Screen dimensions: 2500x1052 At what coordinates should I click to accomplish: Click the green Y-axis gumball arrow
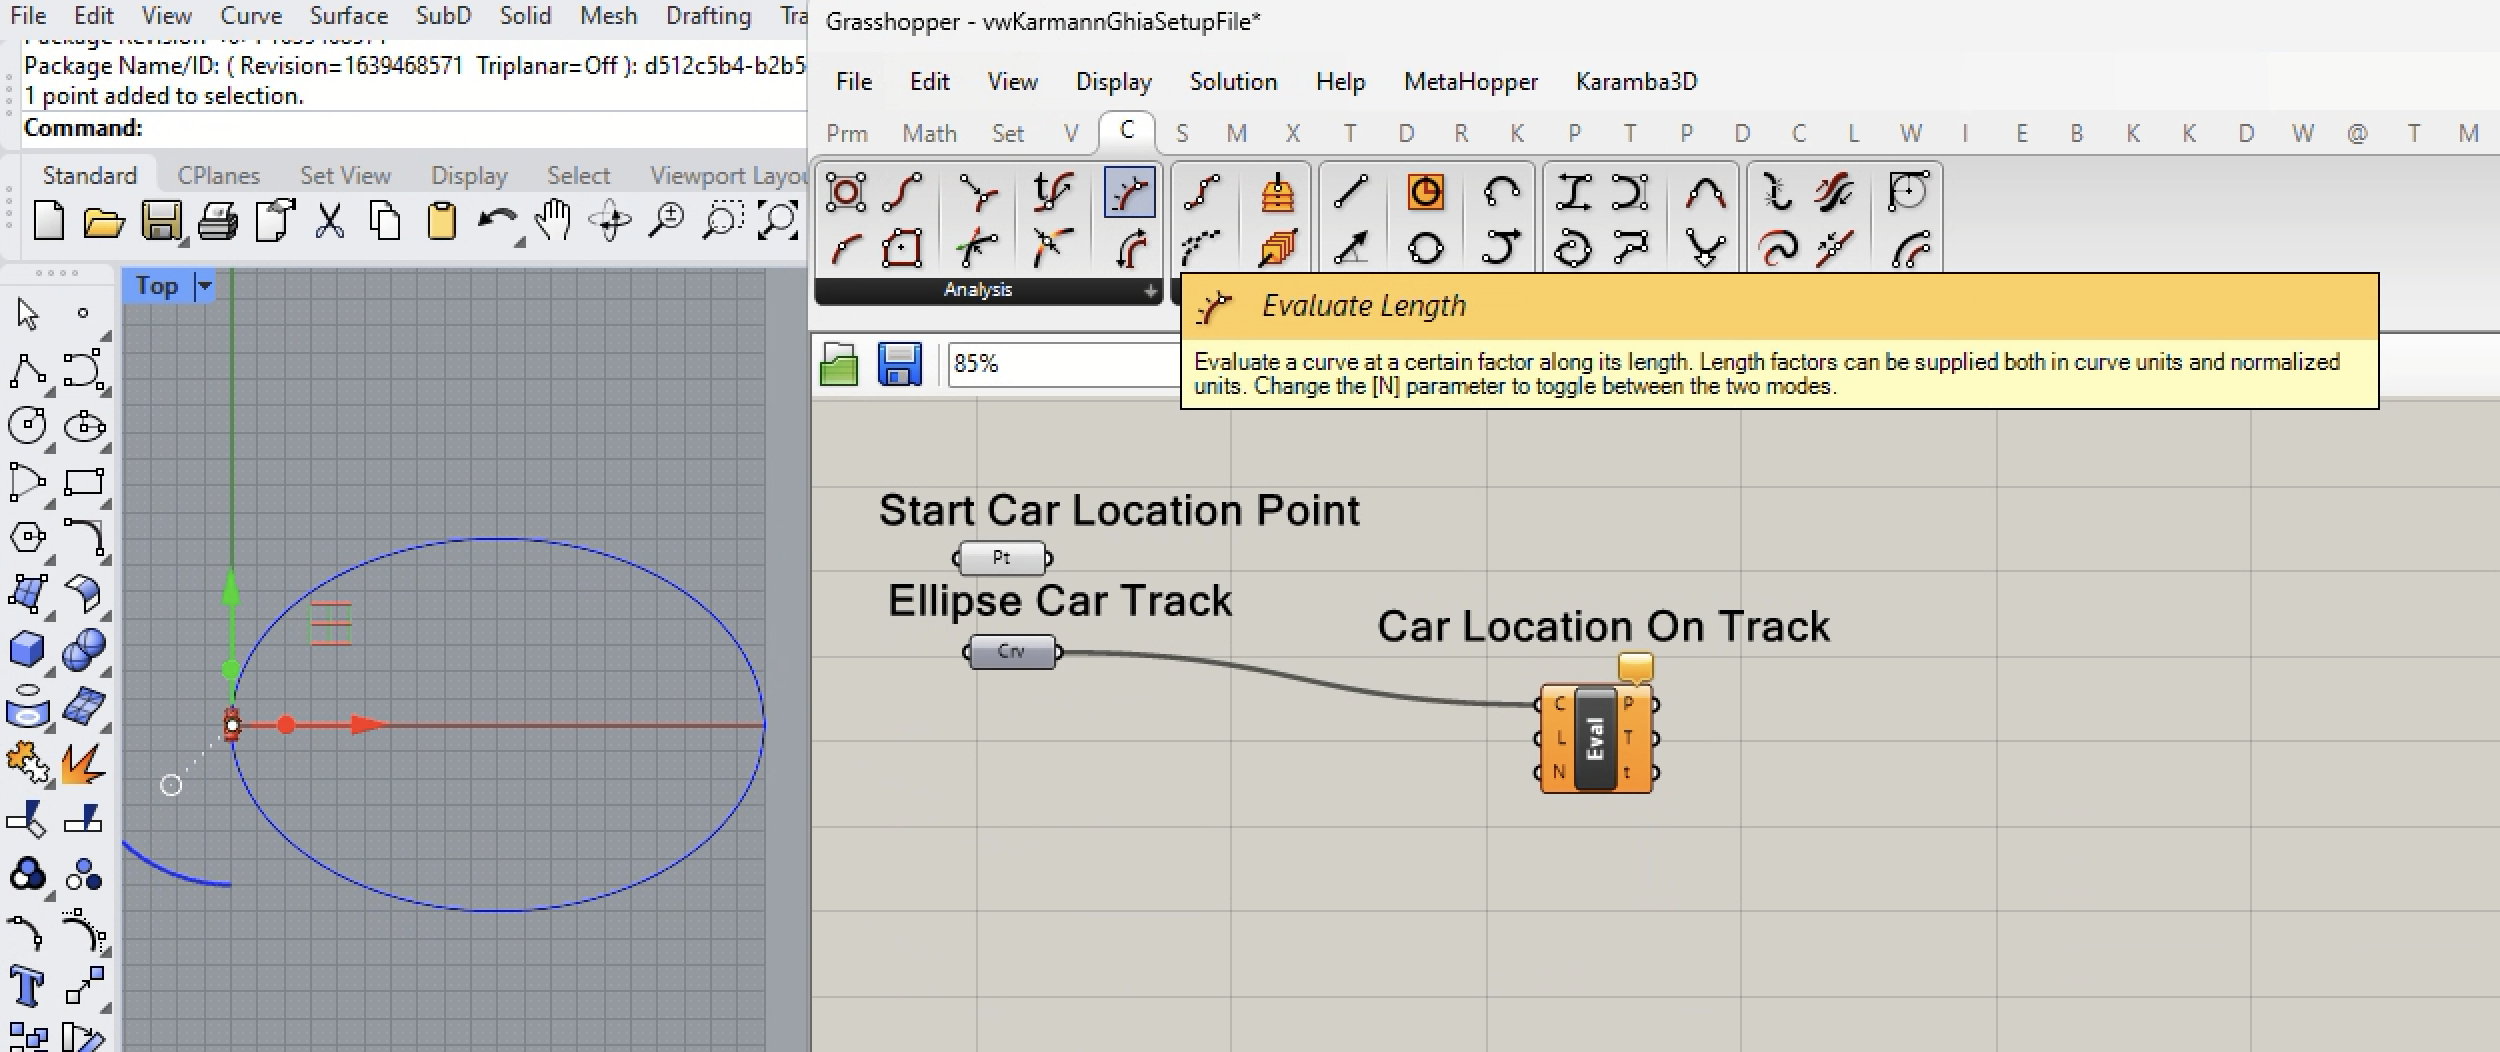tap(231, 589)
